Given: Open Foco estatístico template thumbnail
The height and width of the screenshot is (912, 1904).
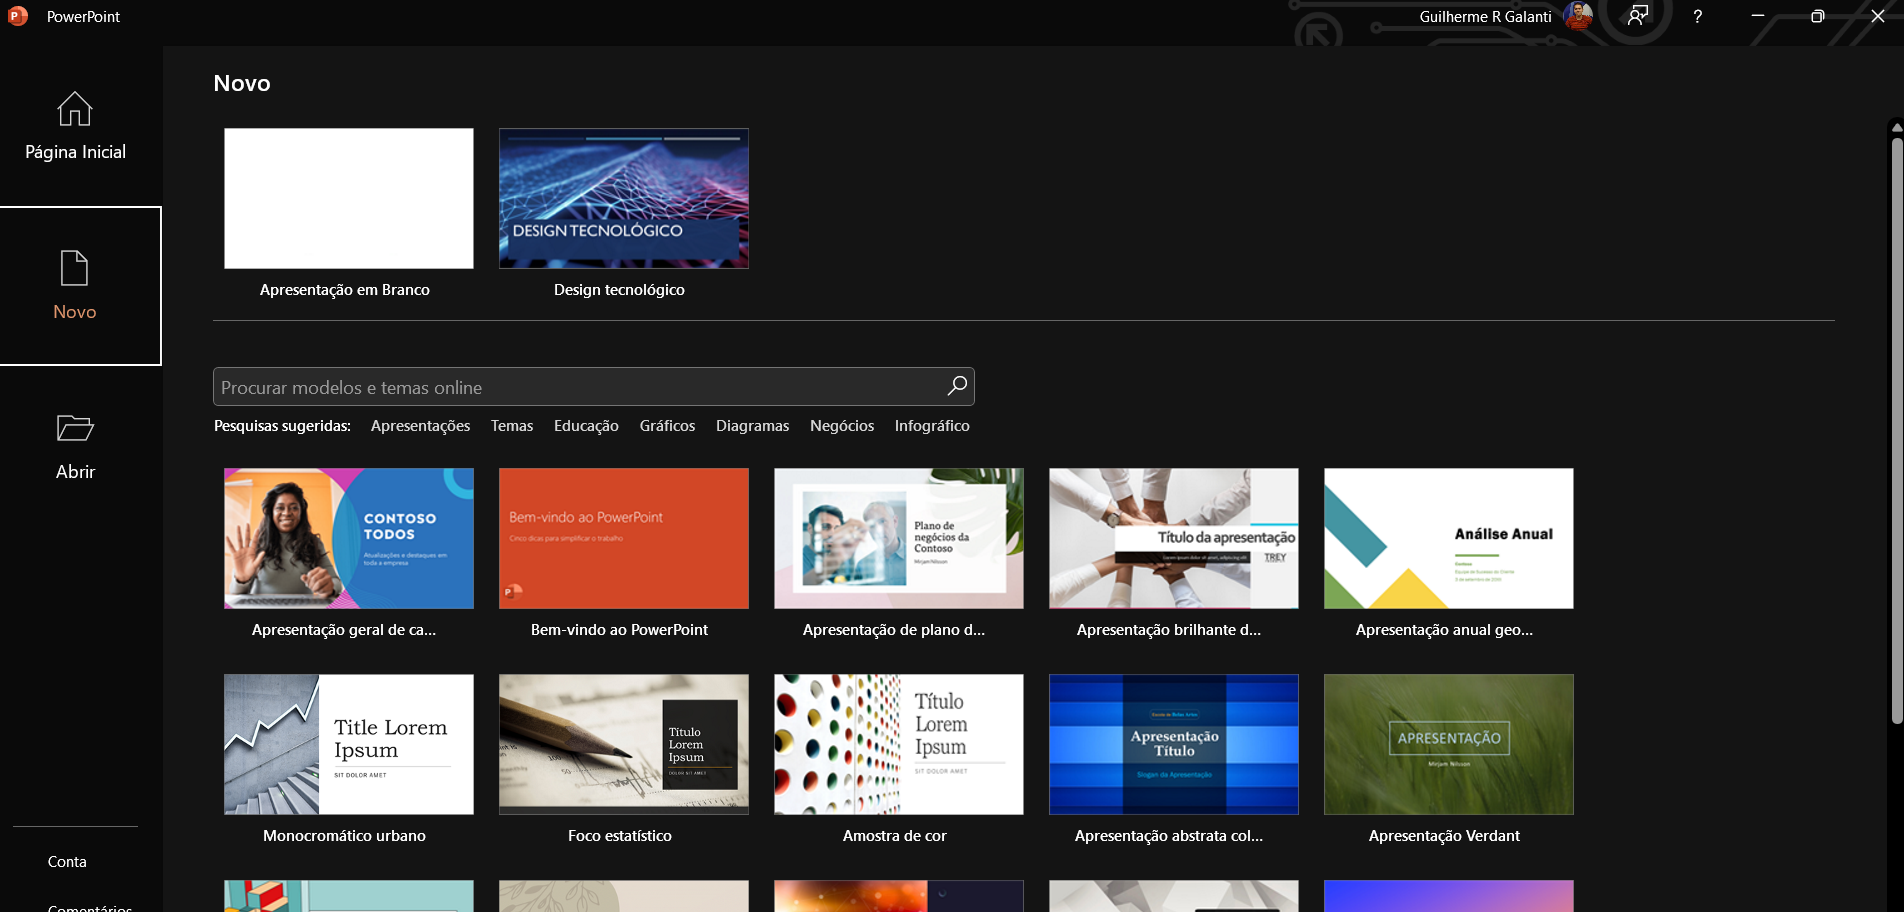Looking at the screenshot, I should coord(624,744).
